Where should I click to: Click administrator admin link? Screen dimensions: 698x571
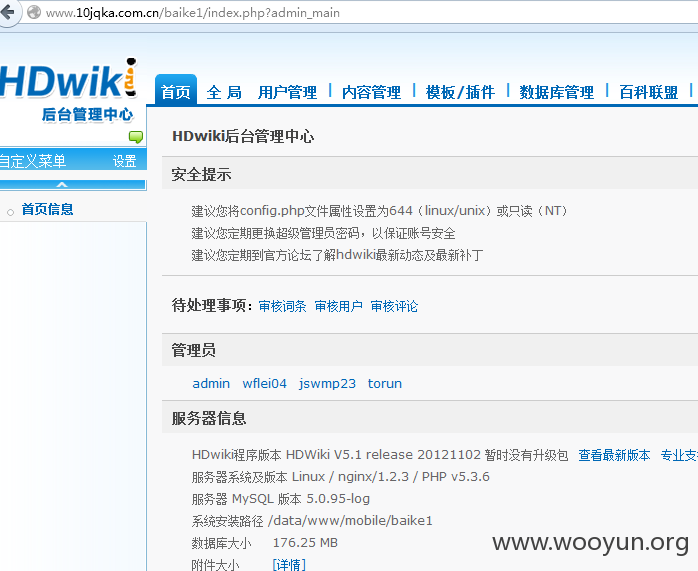pos(211,384)
